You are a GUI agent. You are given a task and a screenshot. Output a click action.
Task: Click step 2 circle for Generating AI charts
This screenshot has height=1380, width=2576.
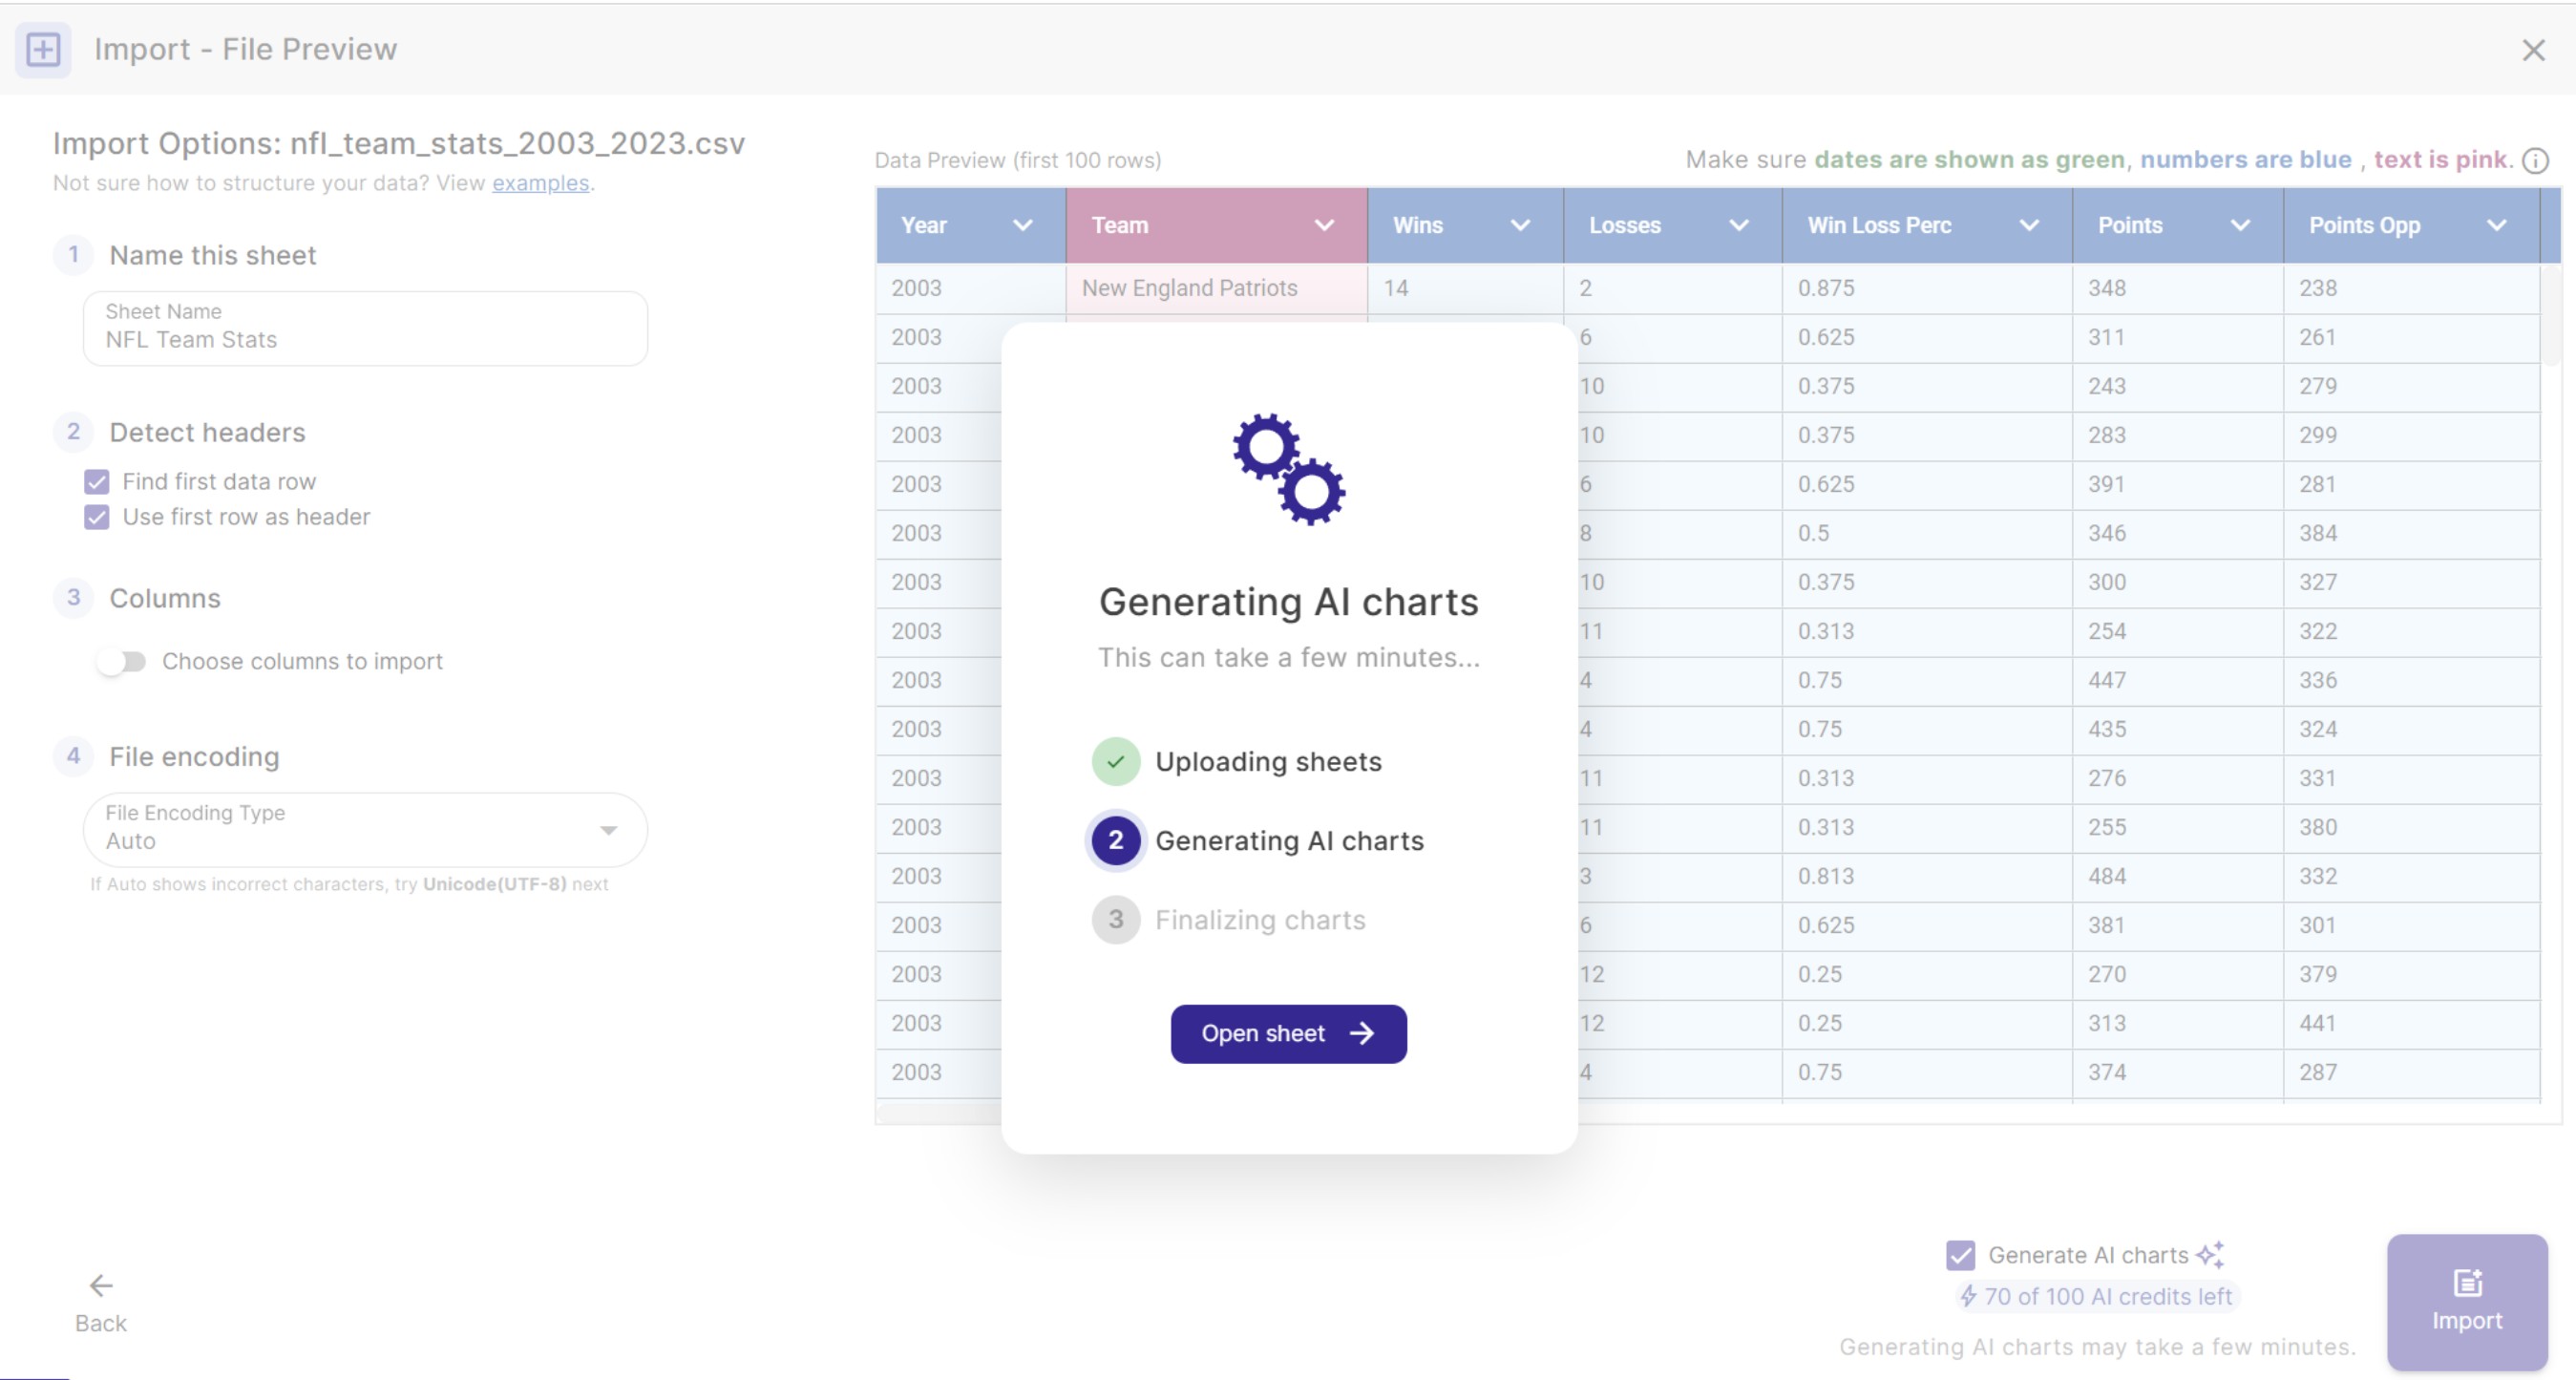[1116, 840]
